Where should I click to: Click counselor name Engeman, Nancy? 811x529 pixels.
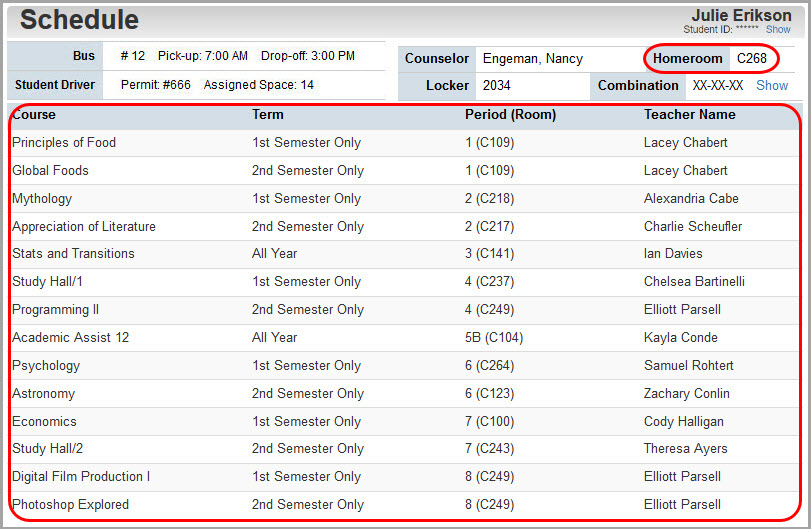tap(532, 59)
